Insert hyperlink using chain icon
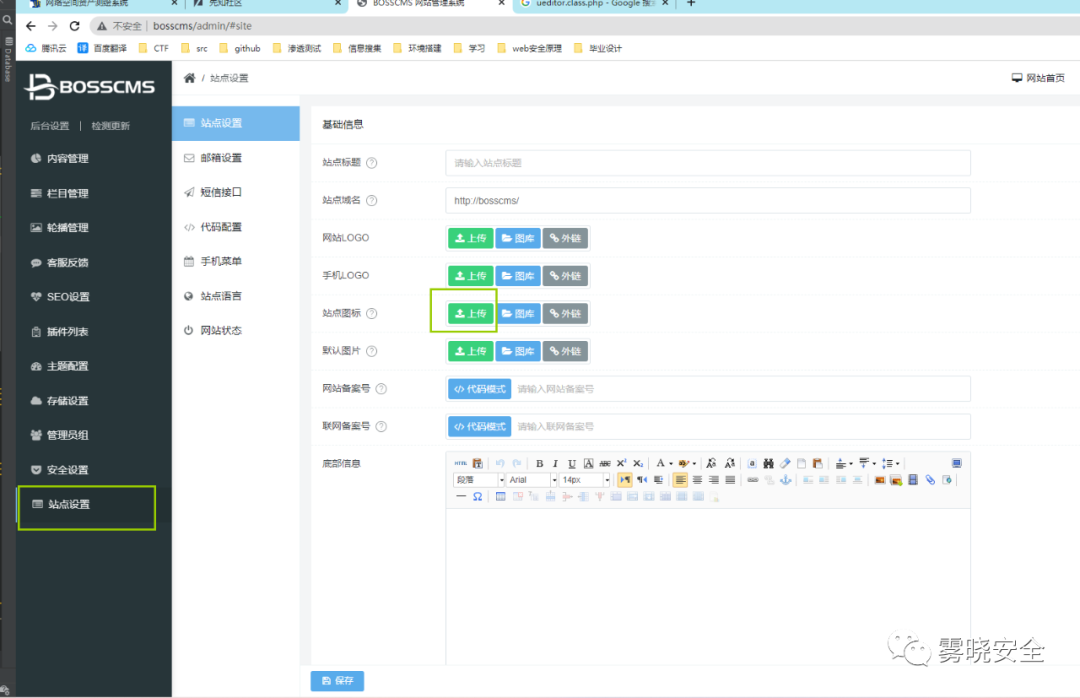1080x698 pixels. click(x=753, y=480)
